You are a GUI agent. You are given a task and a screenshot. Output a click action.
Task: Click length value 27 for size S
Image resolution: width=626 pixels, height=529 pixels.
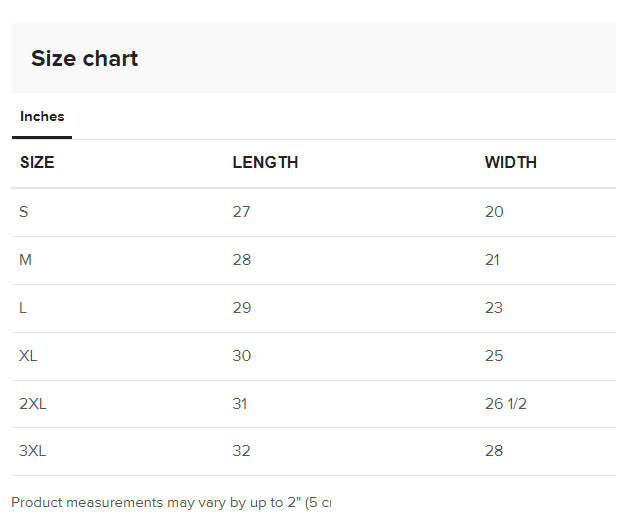(241, 212)
